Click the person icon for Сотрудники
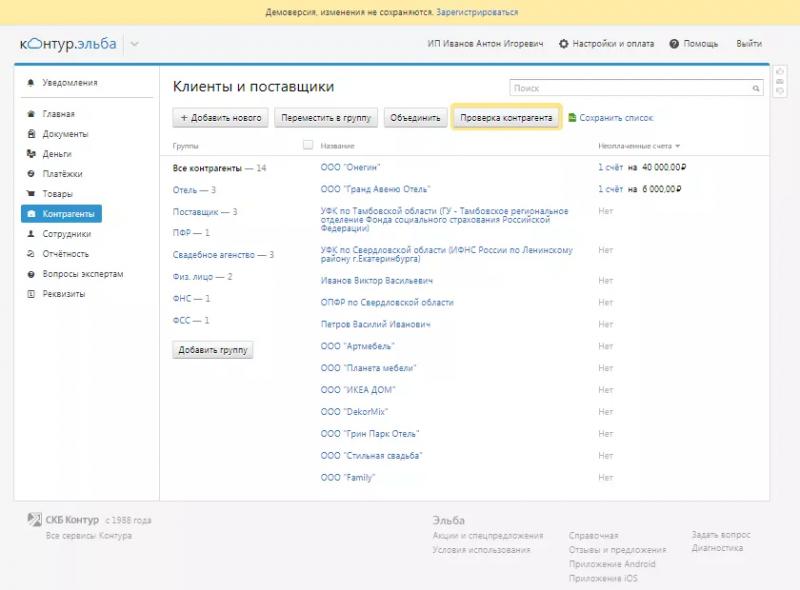Image resolution: width=800 pixels, height=590 pixels. [x=32, y=234]
